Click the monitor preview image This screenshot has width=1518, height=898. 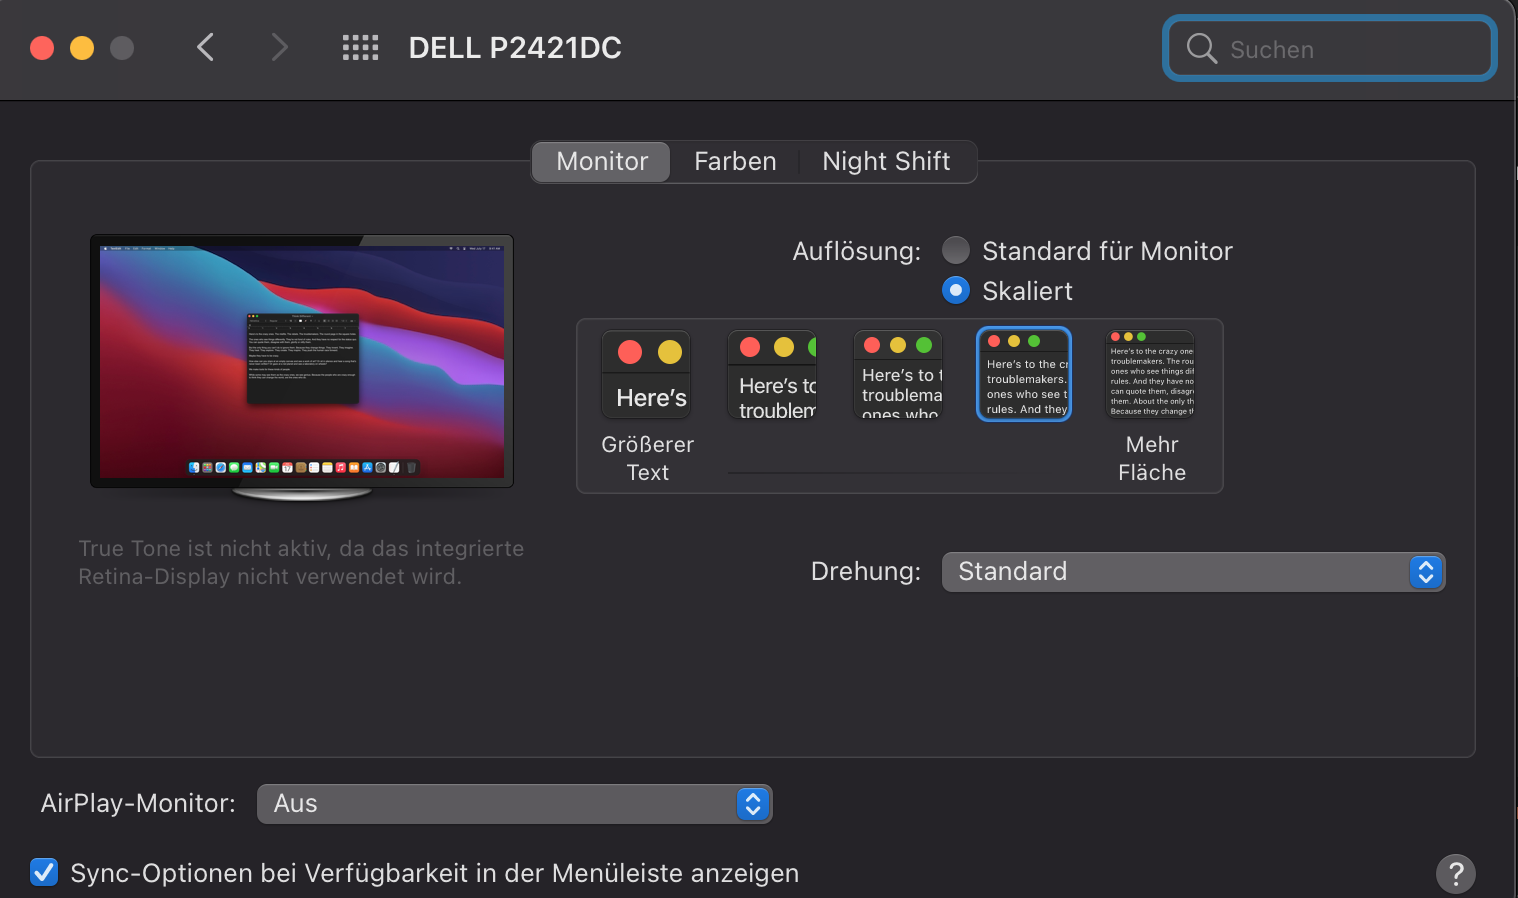click(302, 368)
